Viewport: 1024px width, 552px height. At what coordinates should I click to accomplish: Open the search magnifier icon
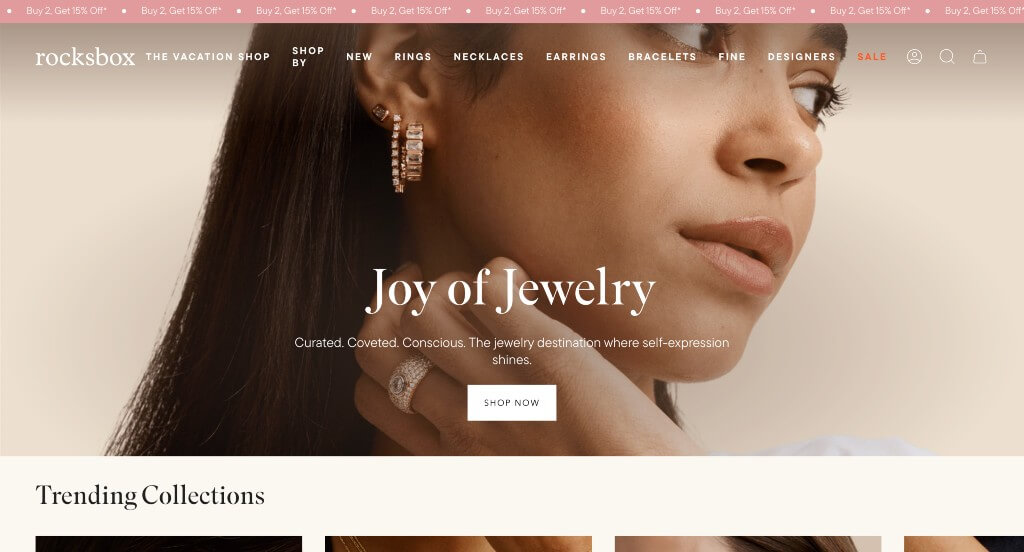pyautogui.click(x=947, y=57)
